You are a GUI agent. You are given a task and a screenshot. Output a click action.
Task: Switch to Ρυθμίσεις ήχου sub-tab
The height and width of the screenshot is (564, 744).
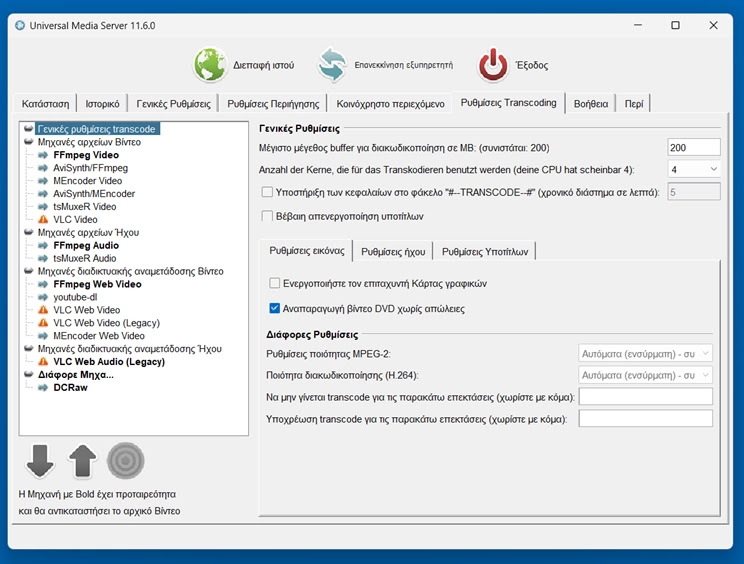point(393,252)
